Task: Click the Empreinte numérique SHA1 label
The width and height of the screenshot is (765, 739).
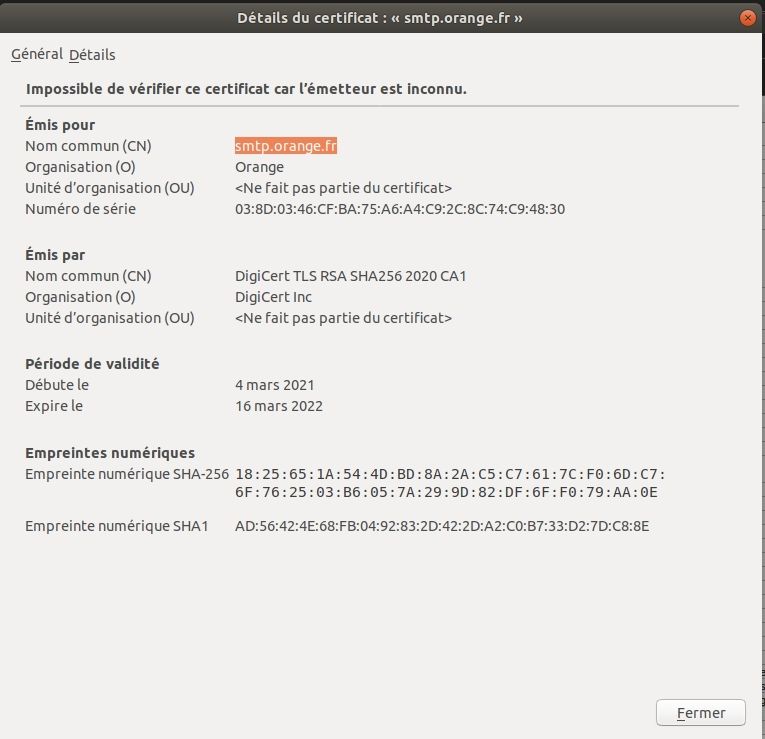Action: [x=117, y=526]
